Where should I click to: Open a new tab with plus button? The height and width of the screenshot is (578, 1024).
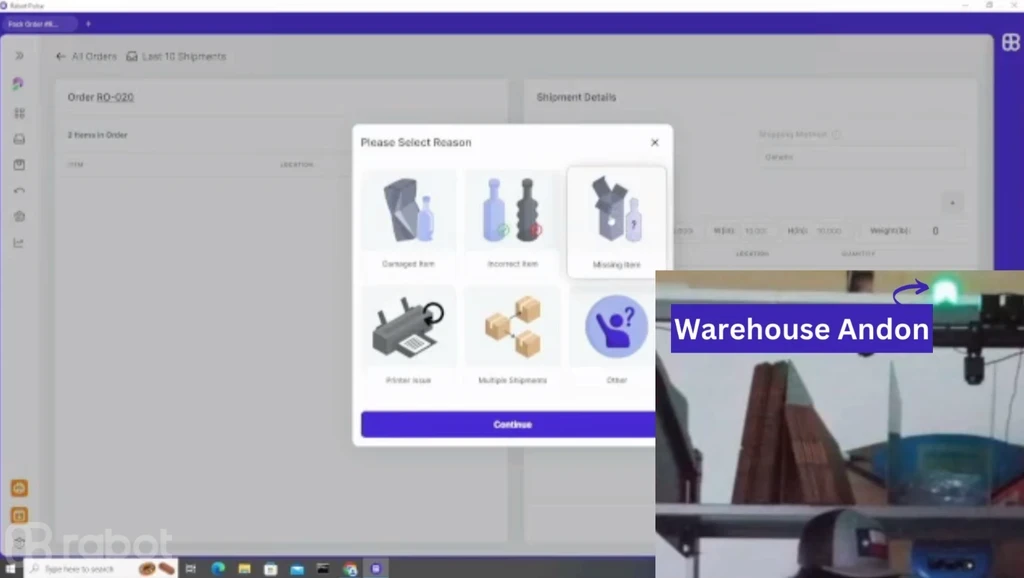click(88, 23)
